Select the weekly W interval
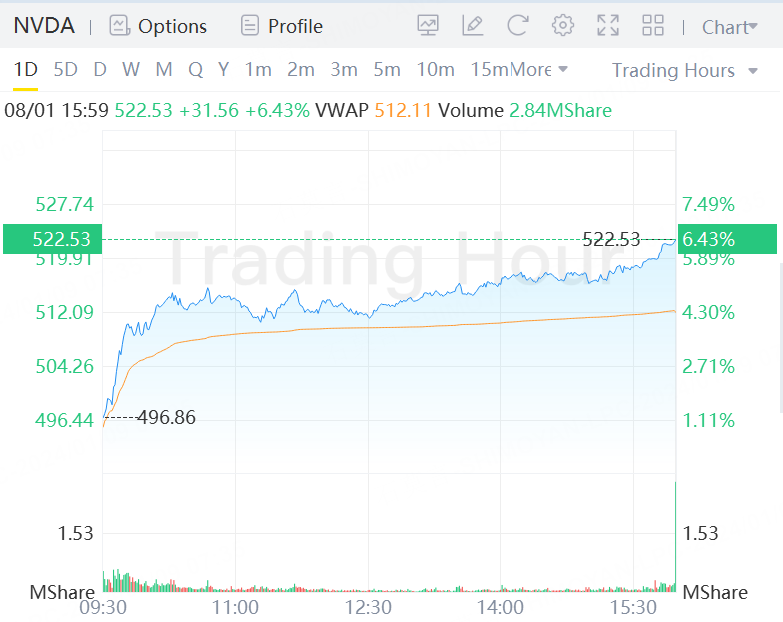This screenshot has height=622, width=783. pos(131,70)
